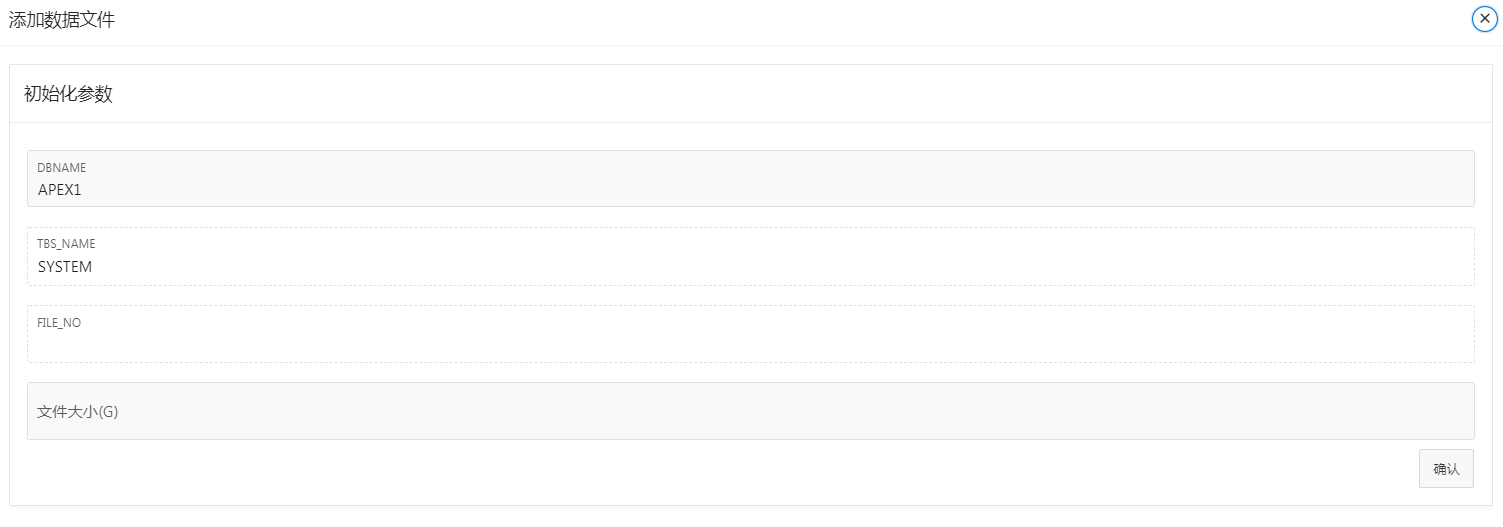1503x527 pixels.
Task: Click the DBNAME field label
Action: pos(62,168)
